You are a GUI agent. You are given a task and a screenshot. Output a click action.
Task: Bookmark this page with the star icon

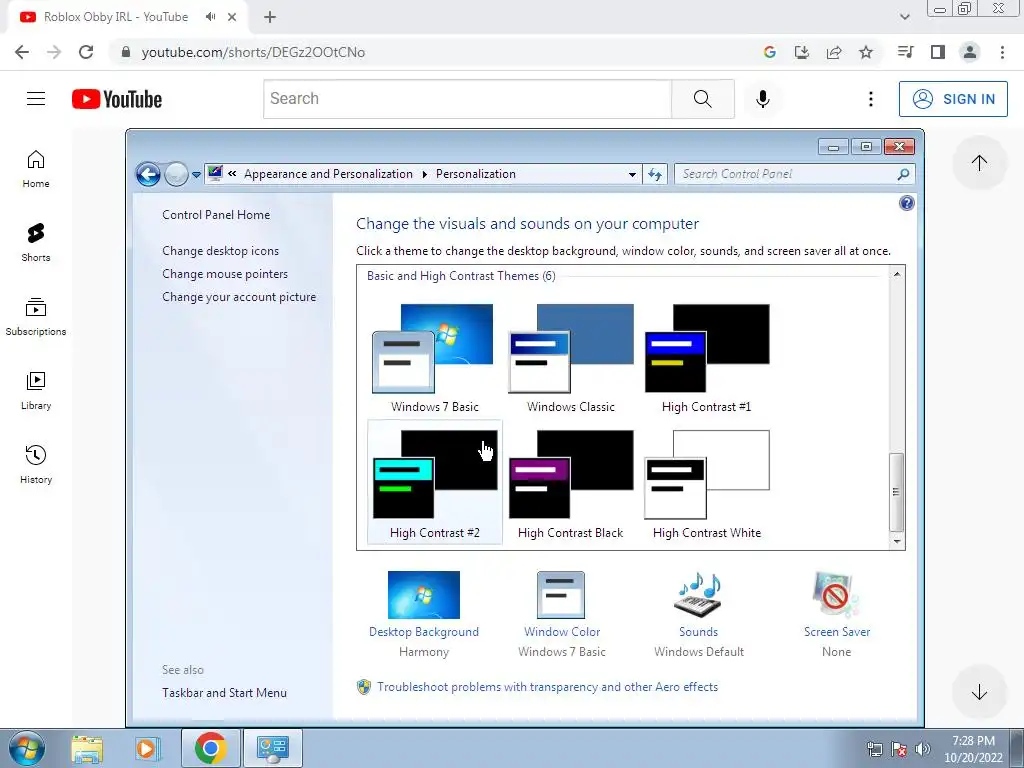pyautogui.click(x=866, y=52)
